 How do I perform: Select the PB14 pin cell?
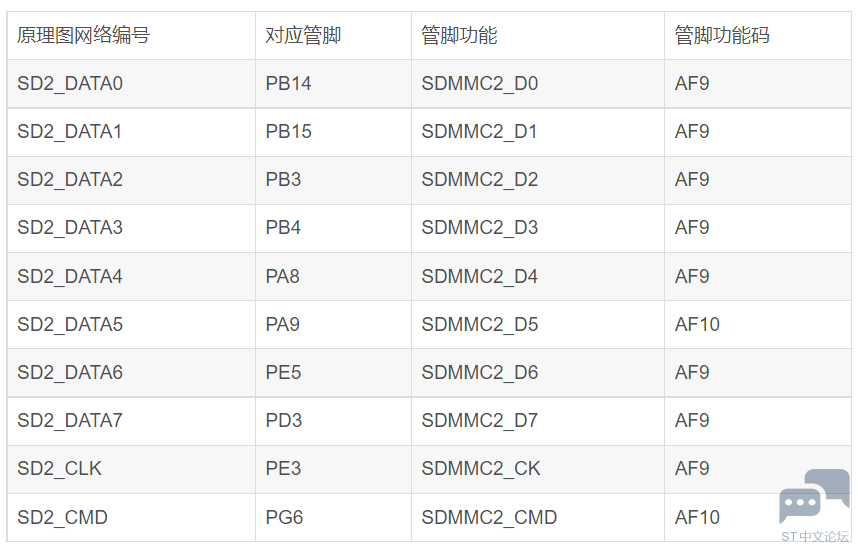coord(333,84)
